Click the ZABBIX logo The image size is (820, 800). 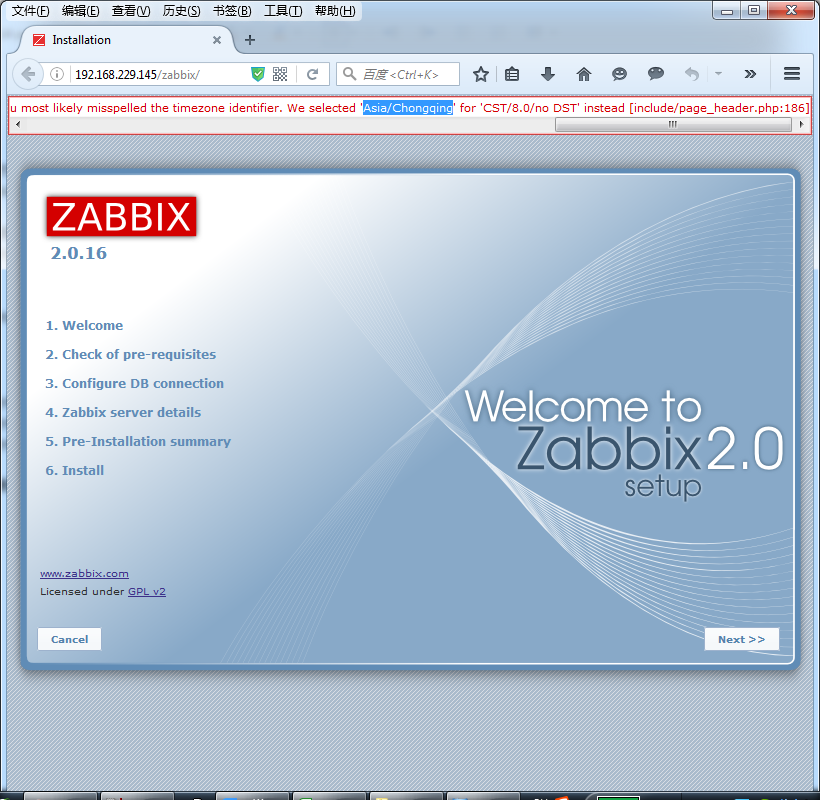121,216
